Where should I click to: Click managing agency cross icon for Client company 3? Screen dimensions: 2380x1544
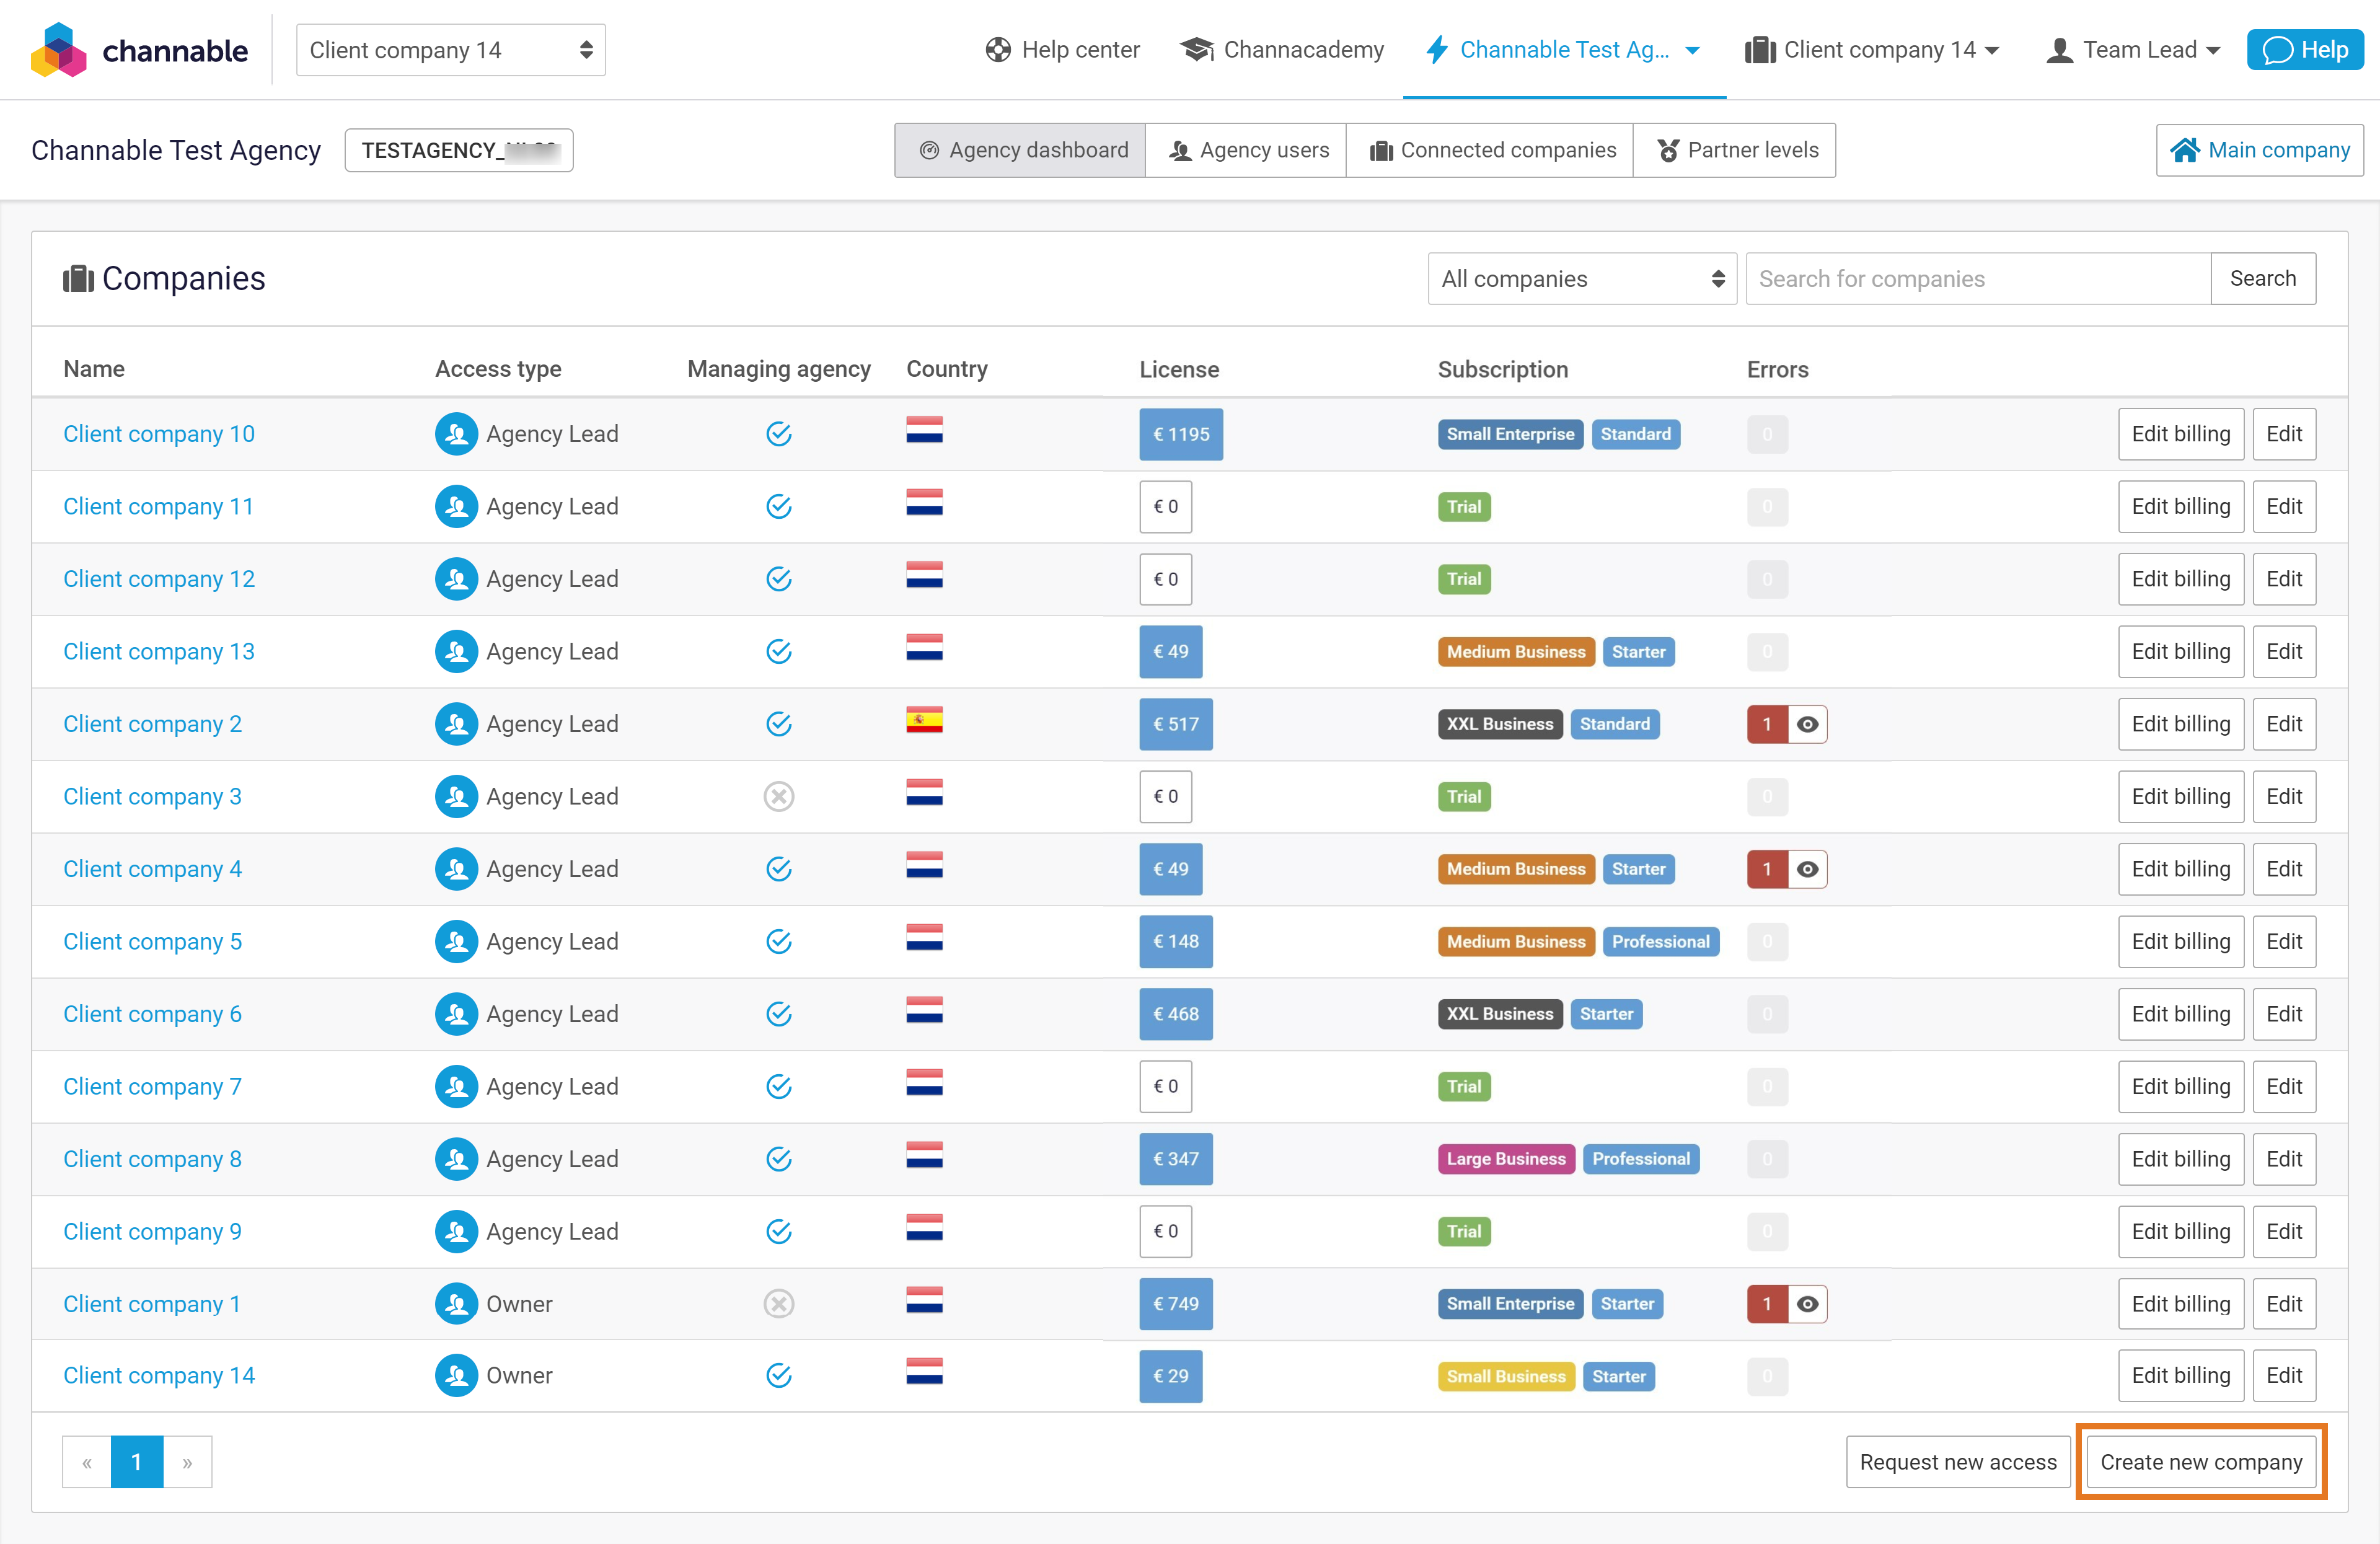[x=779, y=797]
